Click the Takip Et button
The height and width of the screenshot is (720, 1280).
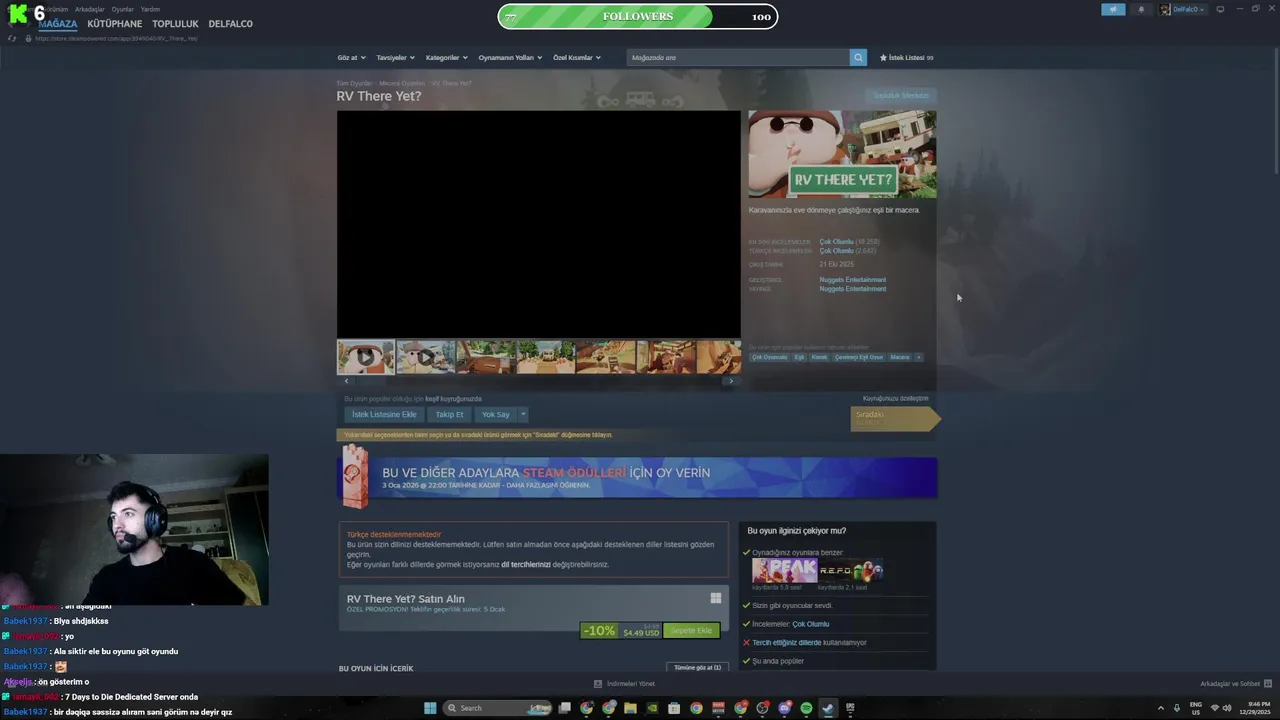pyautogui.click(x=449, y=414)
